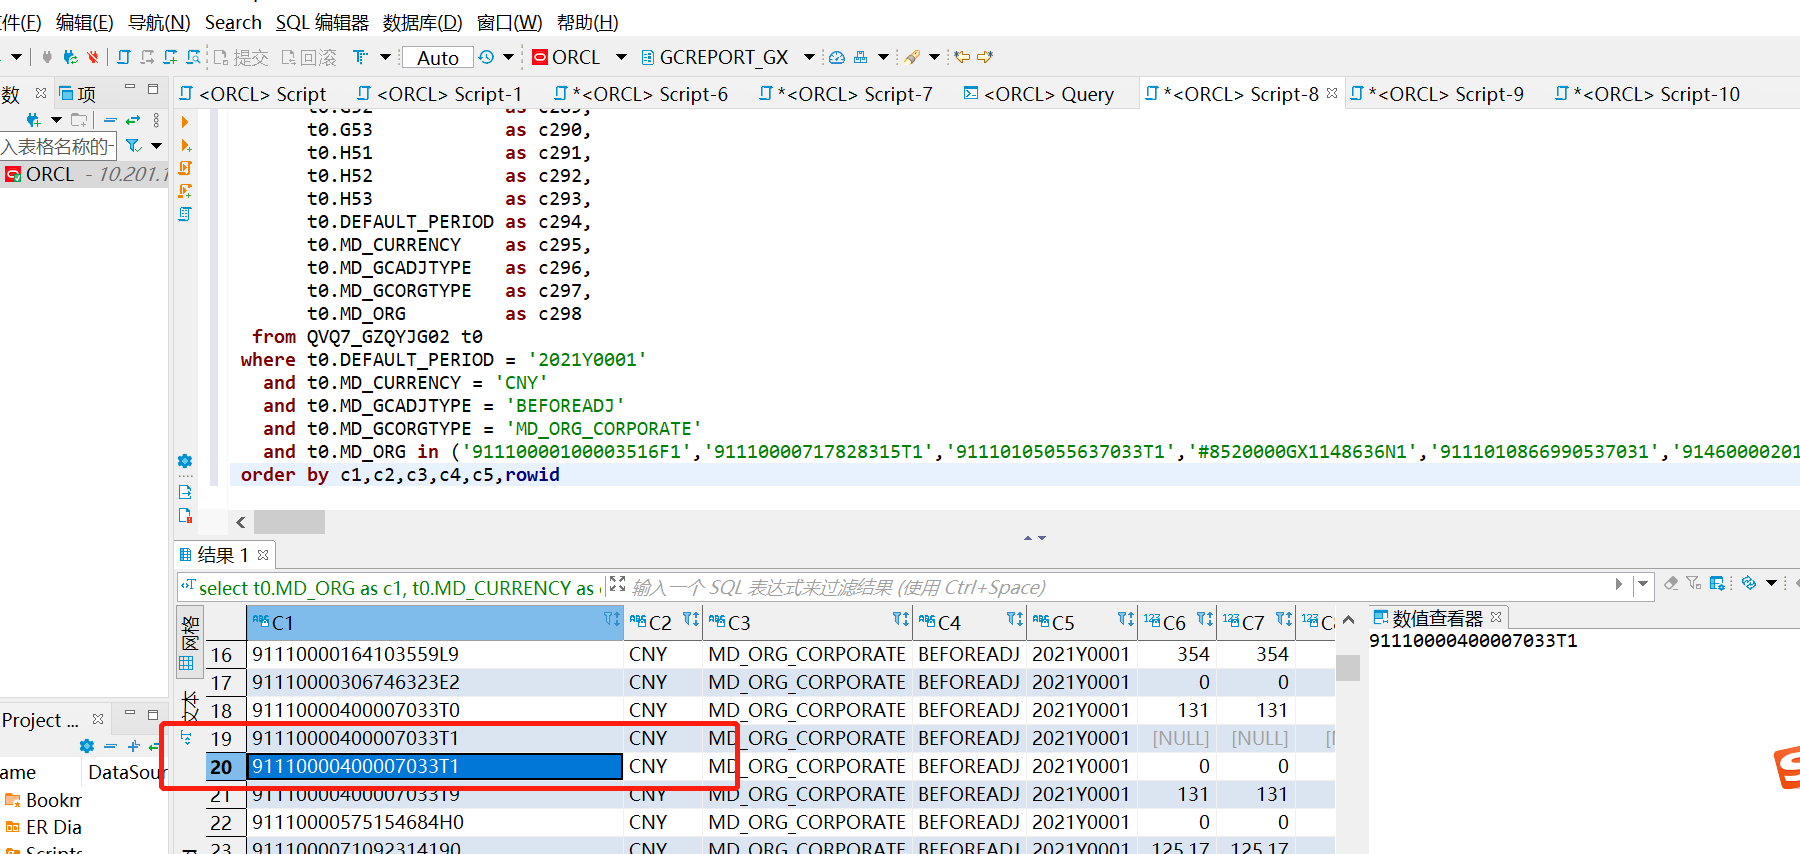1800x854 pixels.
Task: Run the SQL script icon
Action: tap(185, 168)
